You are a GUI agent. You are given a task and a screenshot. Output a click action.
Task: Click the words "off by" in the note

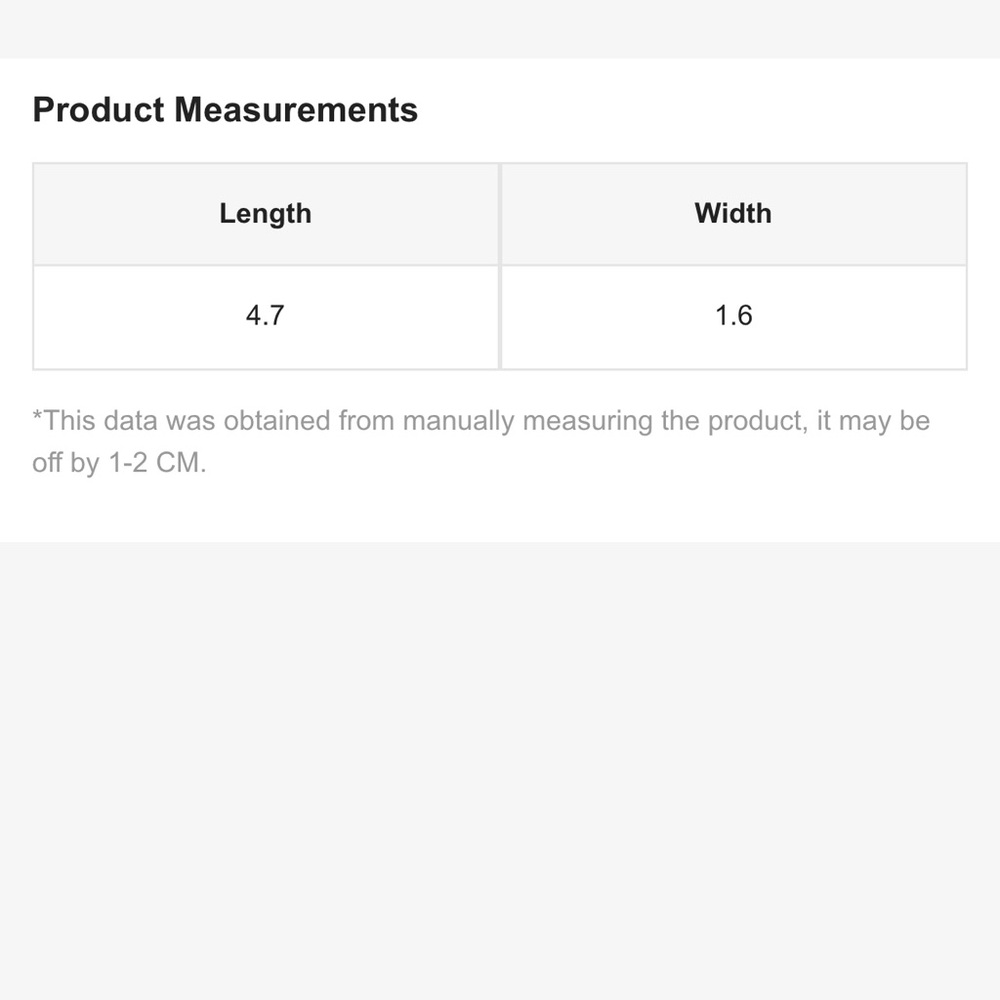tap(66, 463)
